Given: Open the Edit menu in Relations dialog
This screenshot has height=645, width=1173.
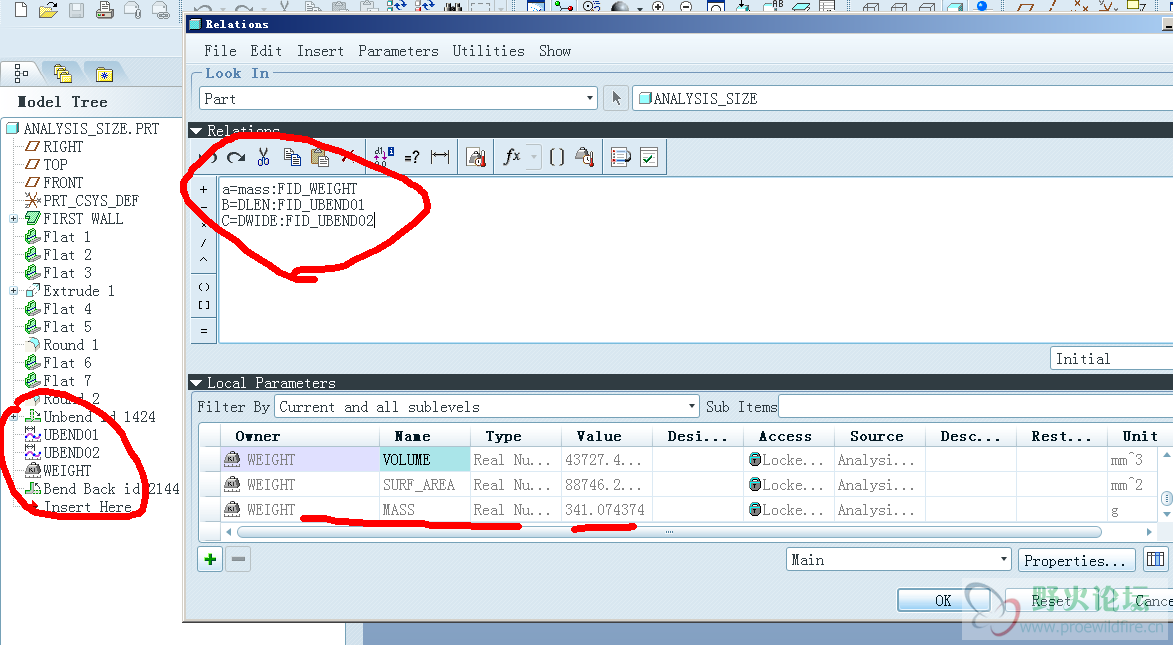Looking at the screenshot, I should (x=266, y=51).
